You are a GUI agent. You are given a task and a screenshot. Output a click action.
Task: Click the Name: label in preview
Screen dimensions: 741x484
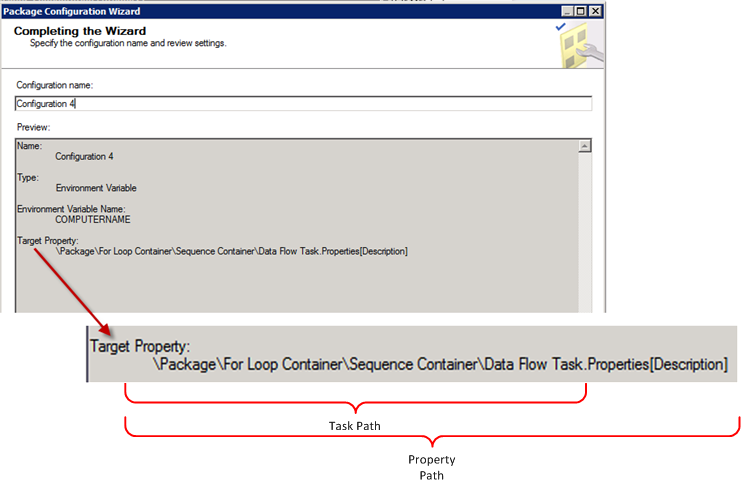[x=29, y=146]
